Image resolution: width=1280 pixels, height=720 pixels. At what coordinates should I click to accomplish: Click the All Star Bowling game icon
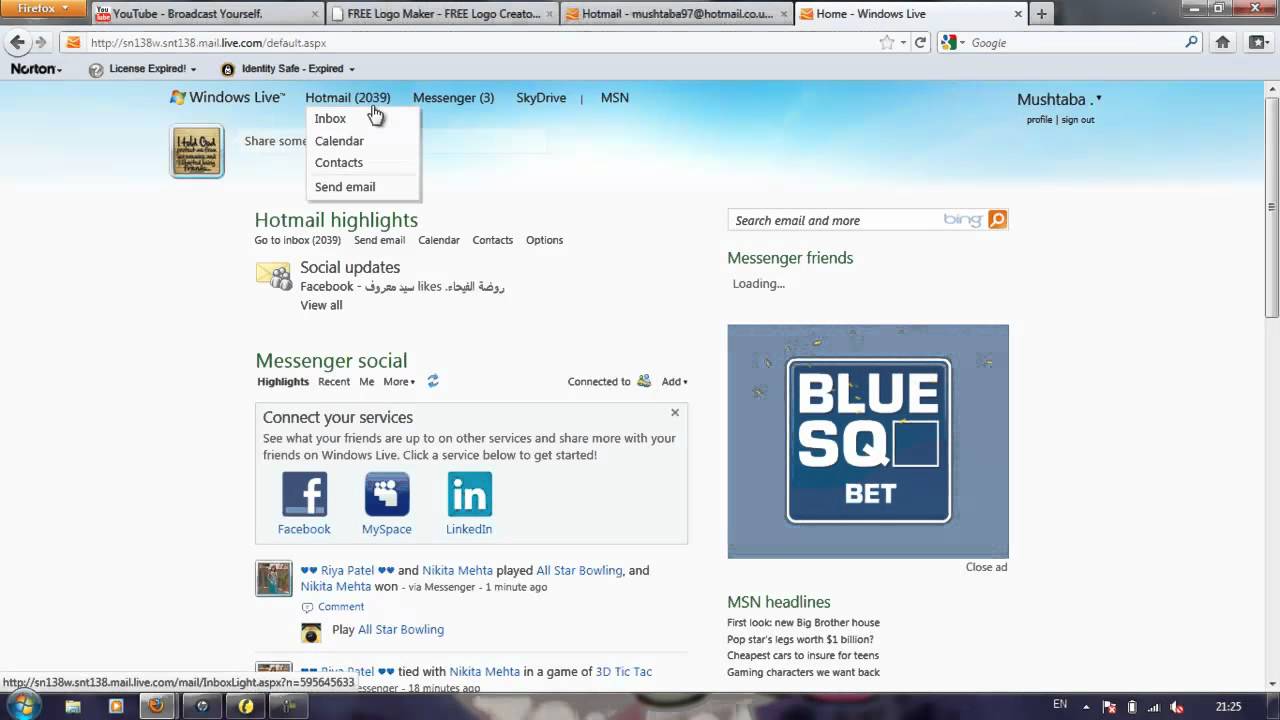(x=311, y=632)
